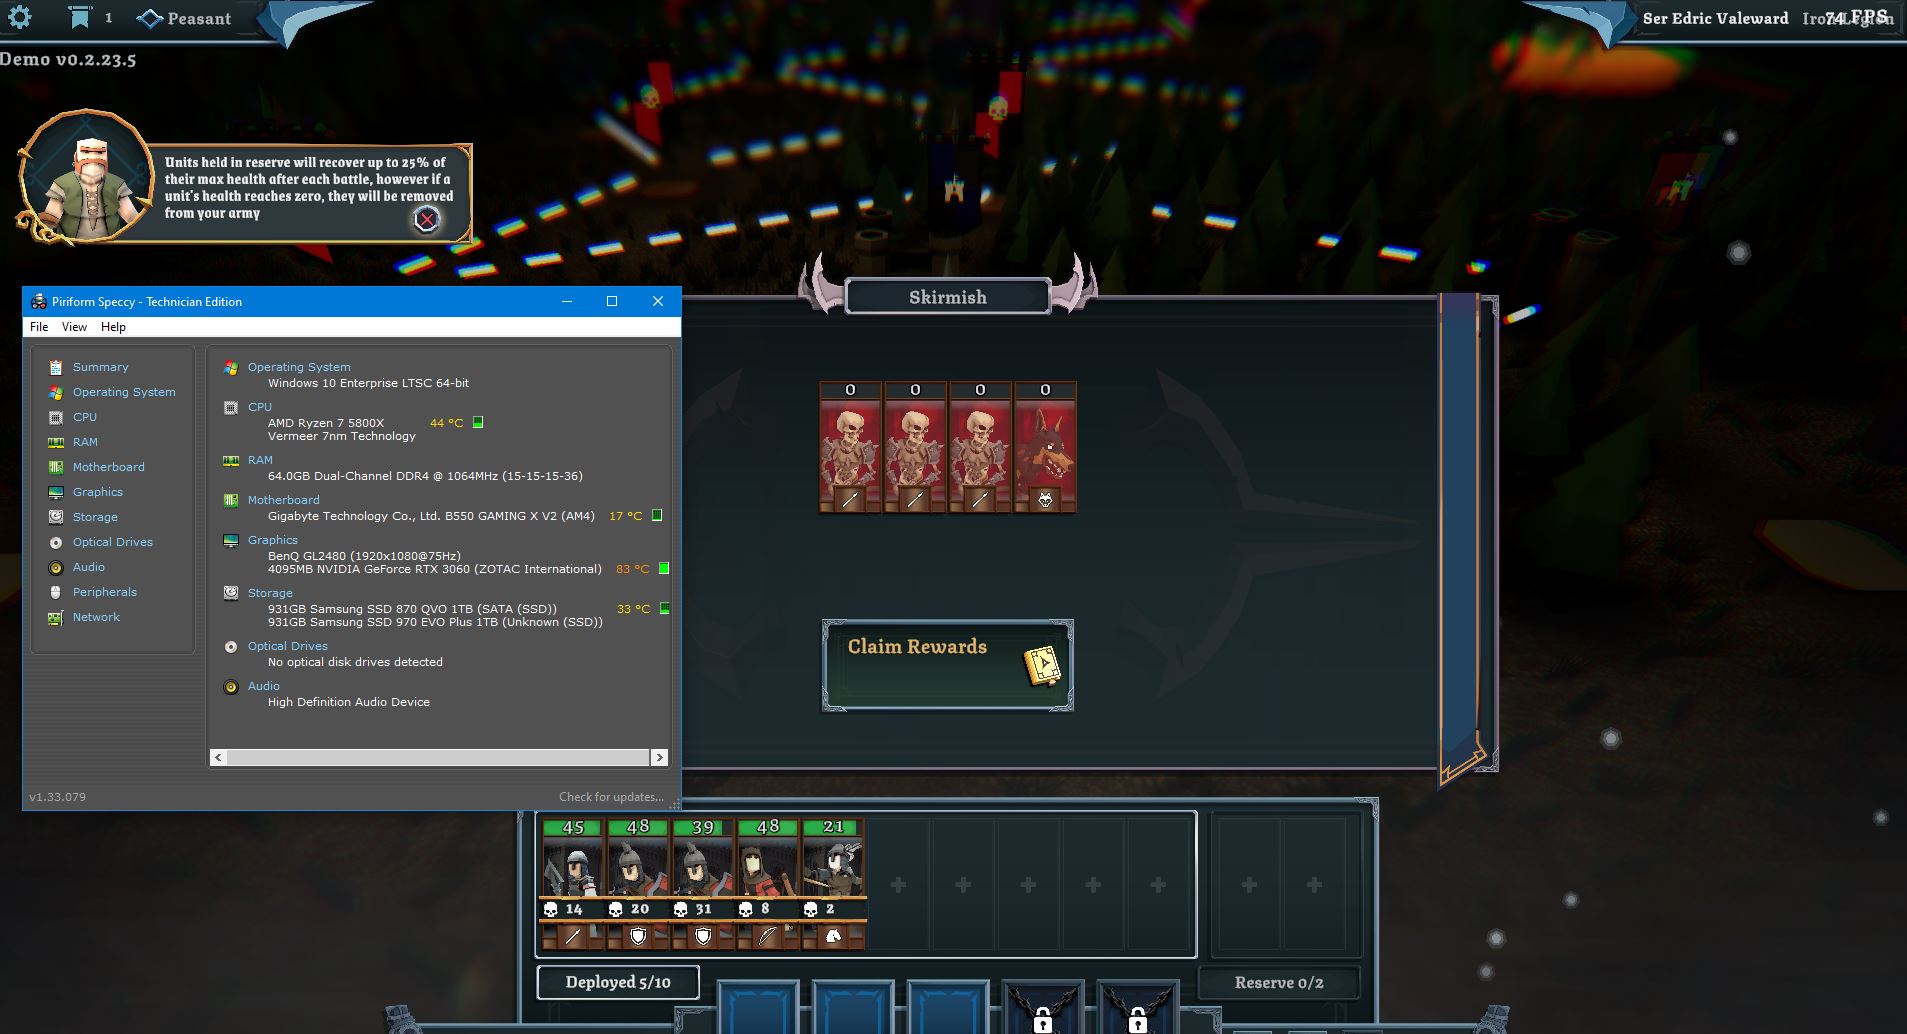Select Audio in the Speccy sidebar
The width and height of the screenshot is (1907, 1034).
click(x=88, y=567)
